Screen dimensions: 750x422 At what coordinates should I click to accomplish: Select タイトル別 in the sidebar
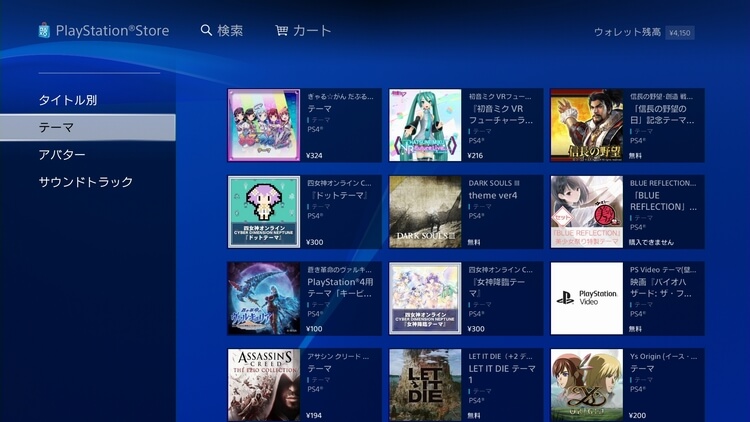[x=68, y=100]
